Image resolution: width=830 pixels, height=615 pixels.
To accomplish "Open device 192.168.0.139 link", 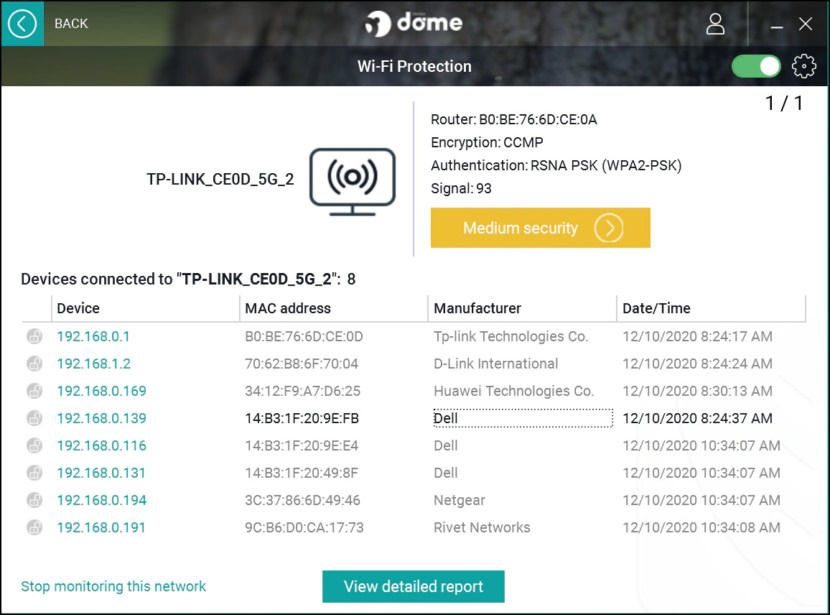I will click(x=102, y=419).
